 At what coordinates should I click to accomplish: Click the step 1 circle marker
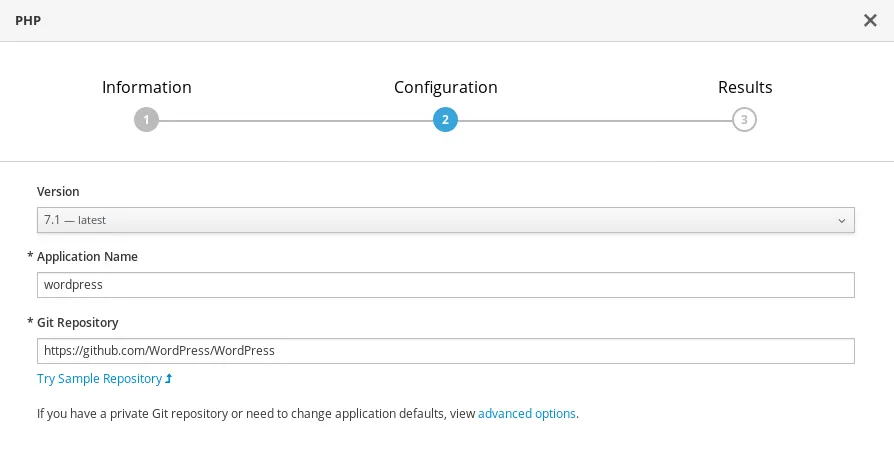pyautogui.click(x=146, y=120)
